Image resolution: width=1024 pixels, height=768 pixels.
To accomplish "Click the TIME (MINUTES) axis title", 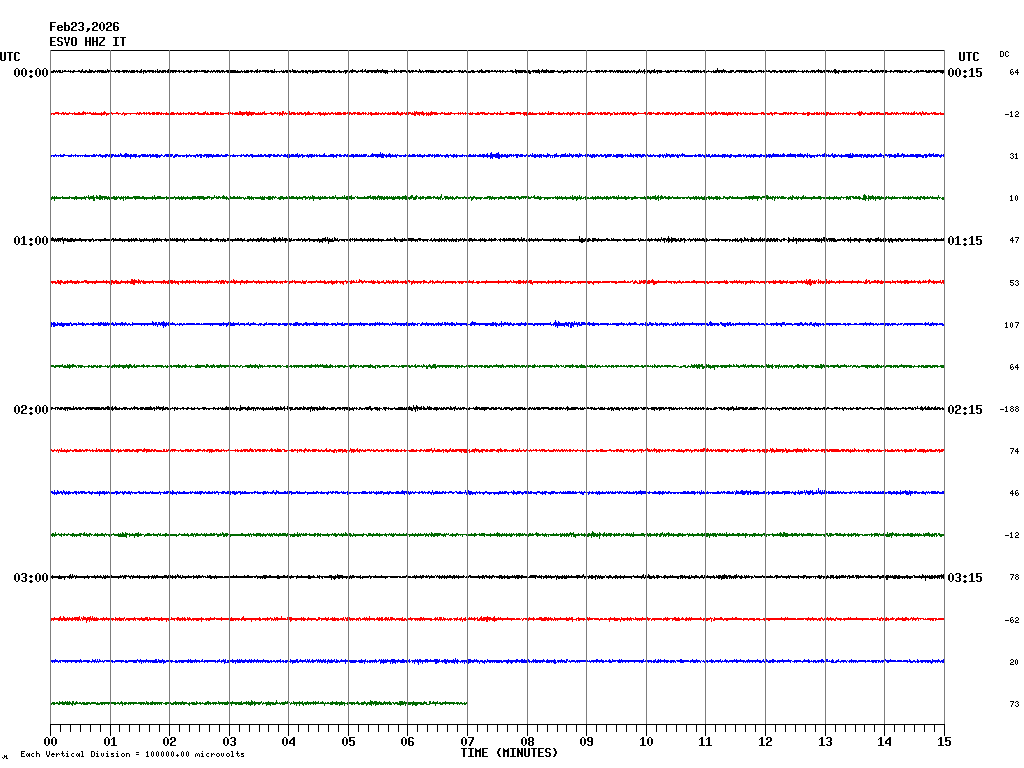I will point(509,753).
